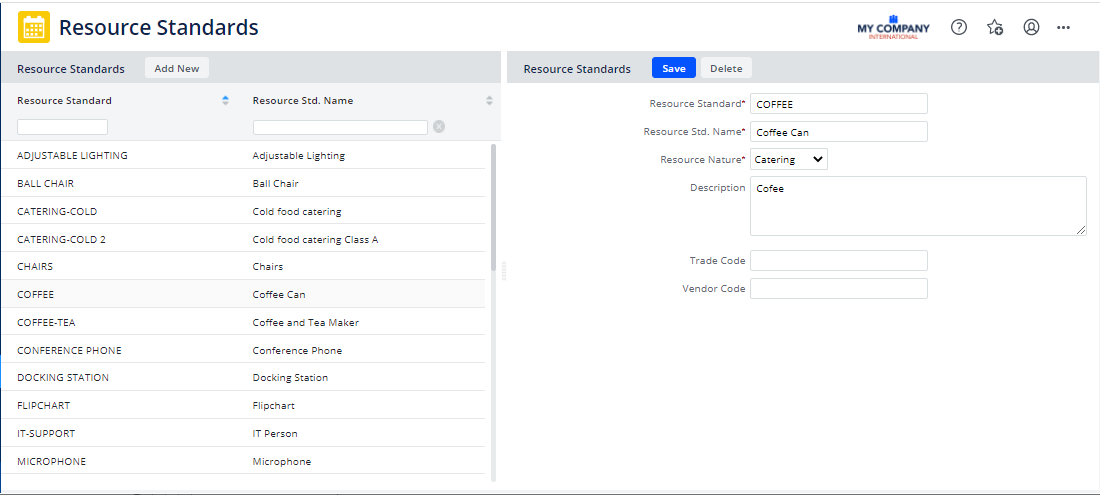The image size is (1100, 495).
Task: Open the help question mark icon
Action: (959, 27)
